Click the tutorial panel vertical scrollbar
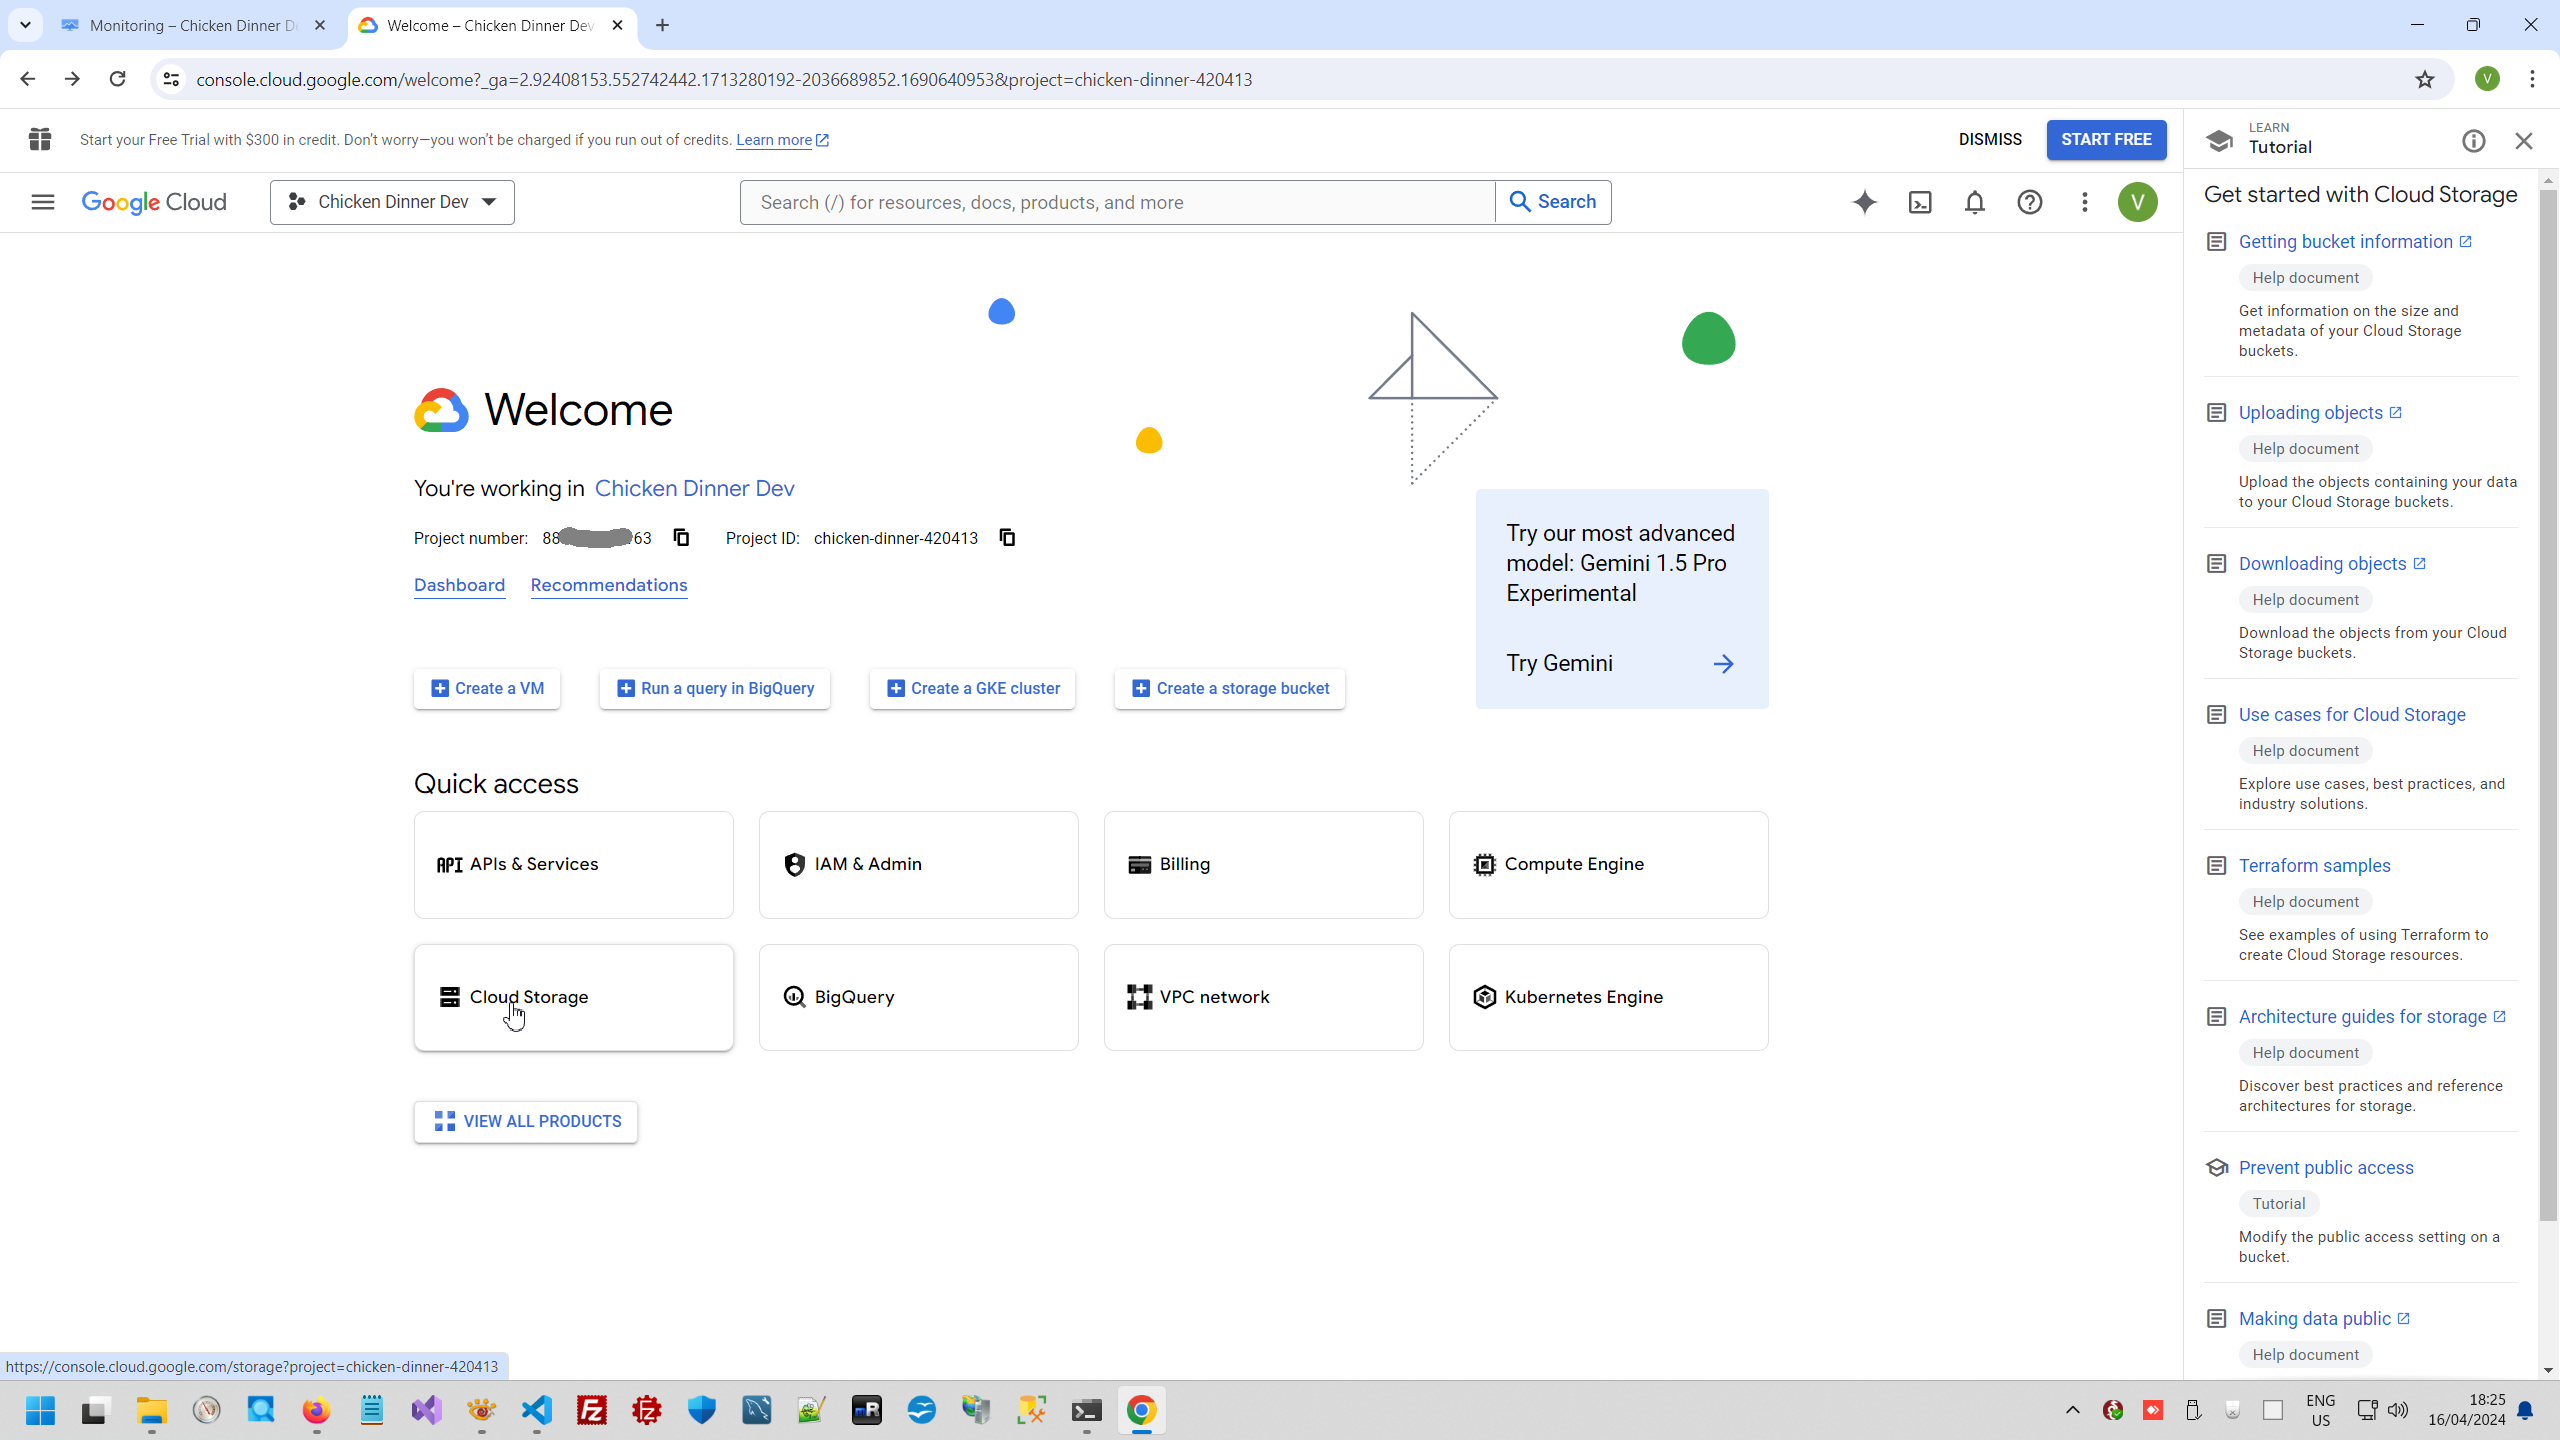 pyautogui.click(x=2548, y=700)
